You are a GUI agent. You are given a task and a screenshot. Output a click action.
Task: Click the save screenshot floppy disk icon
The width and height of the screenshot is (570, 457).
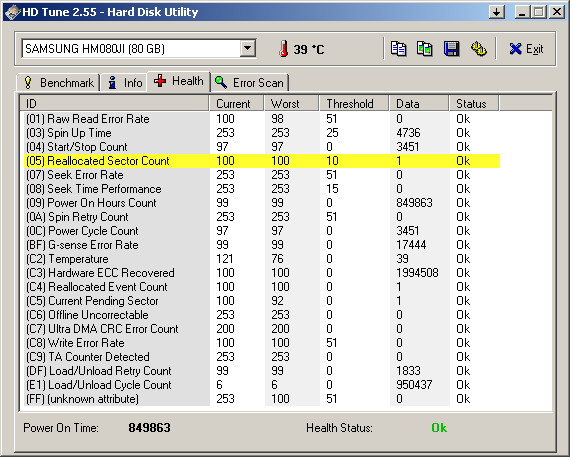(451, 49)
